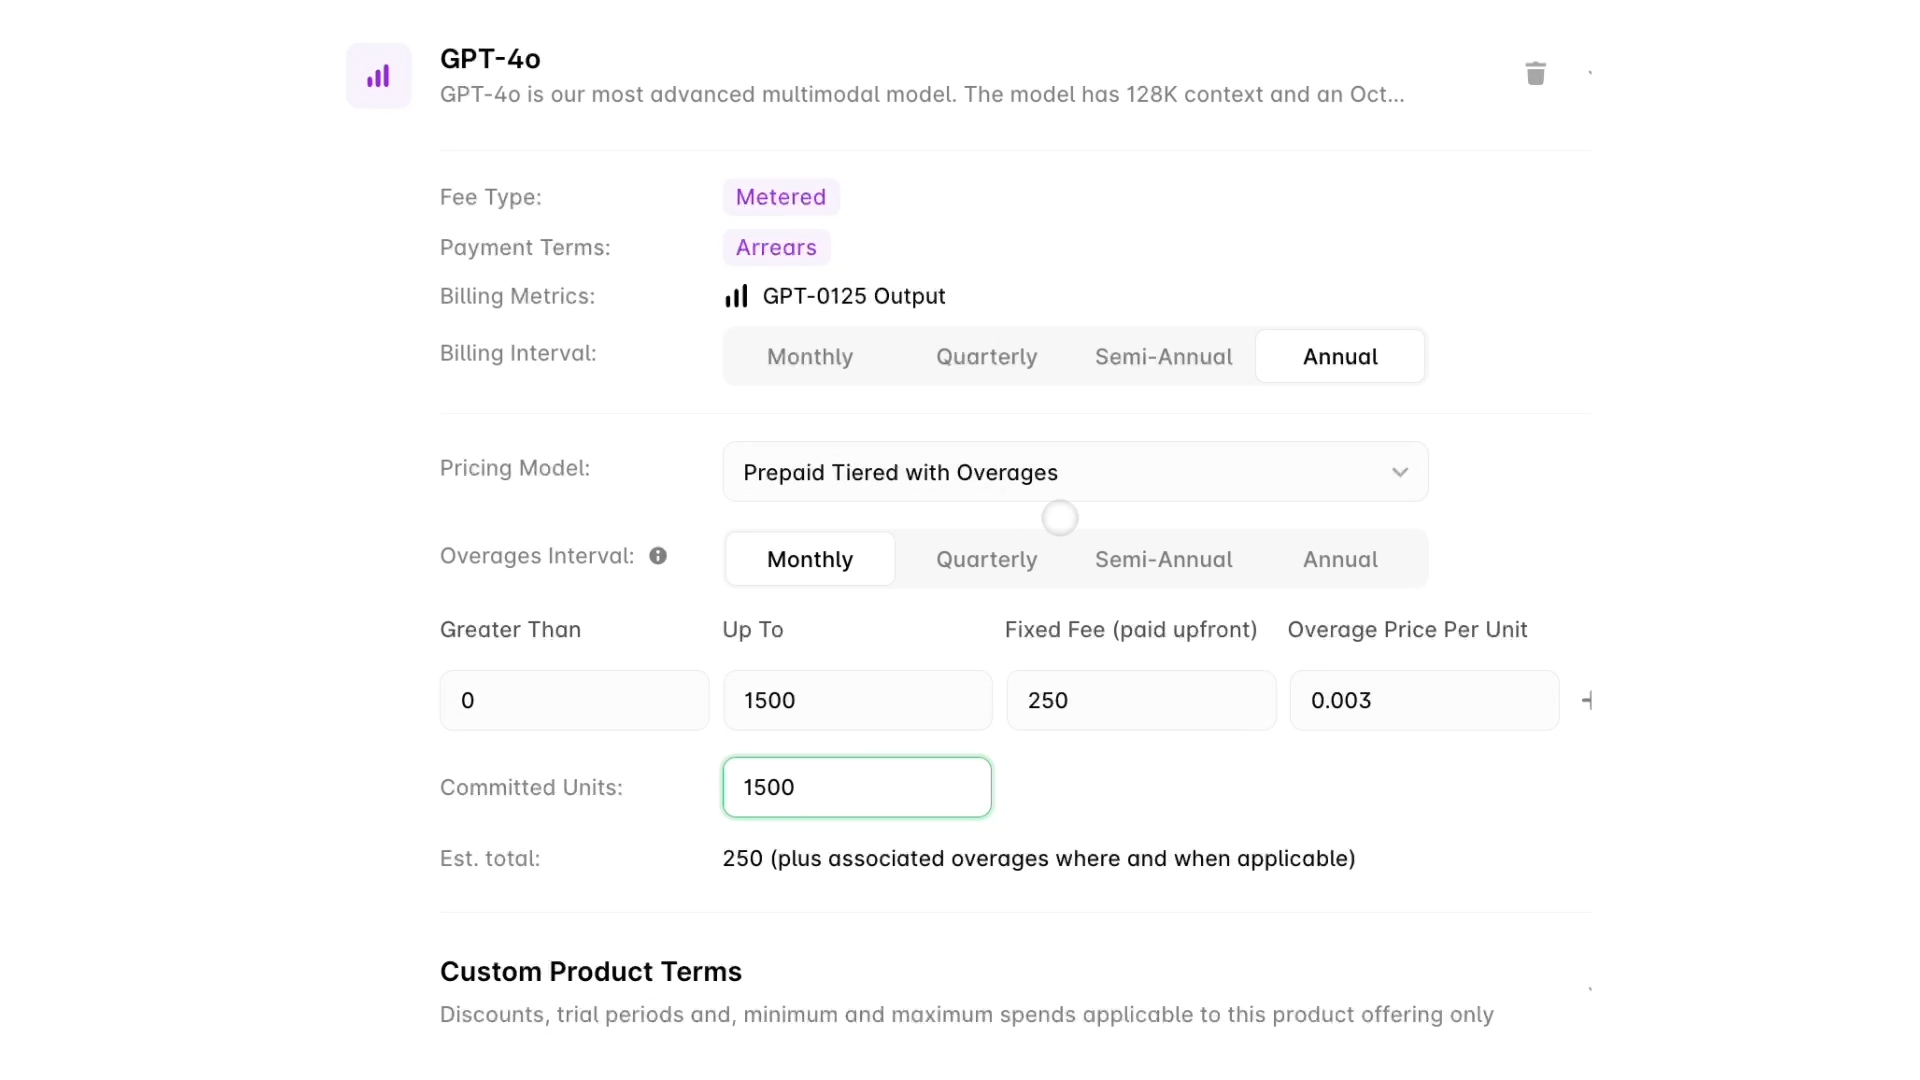Click the Arrears payment terms badge

775,247
